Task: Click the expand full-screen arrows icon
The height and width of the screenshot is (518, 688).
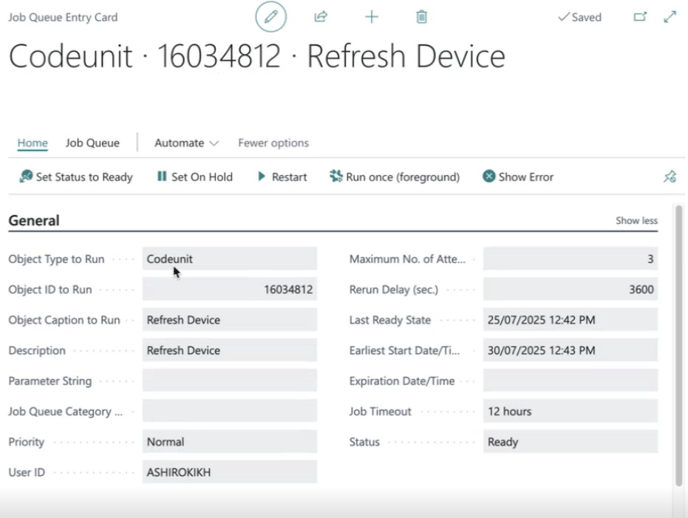Action: point(670,17)
